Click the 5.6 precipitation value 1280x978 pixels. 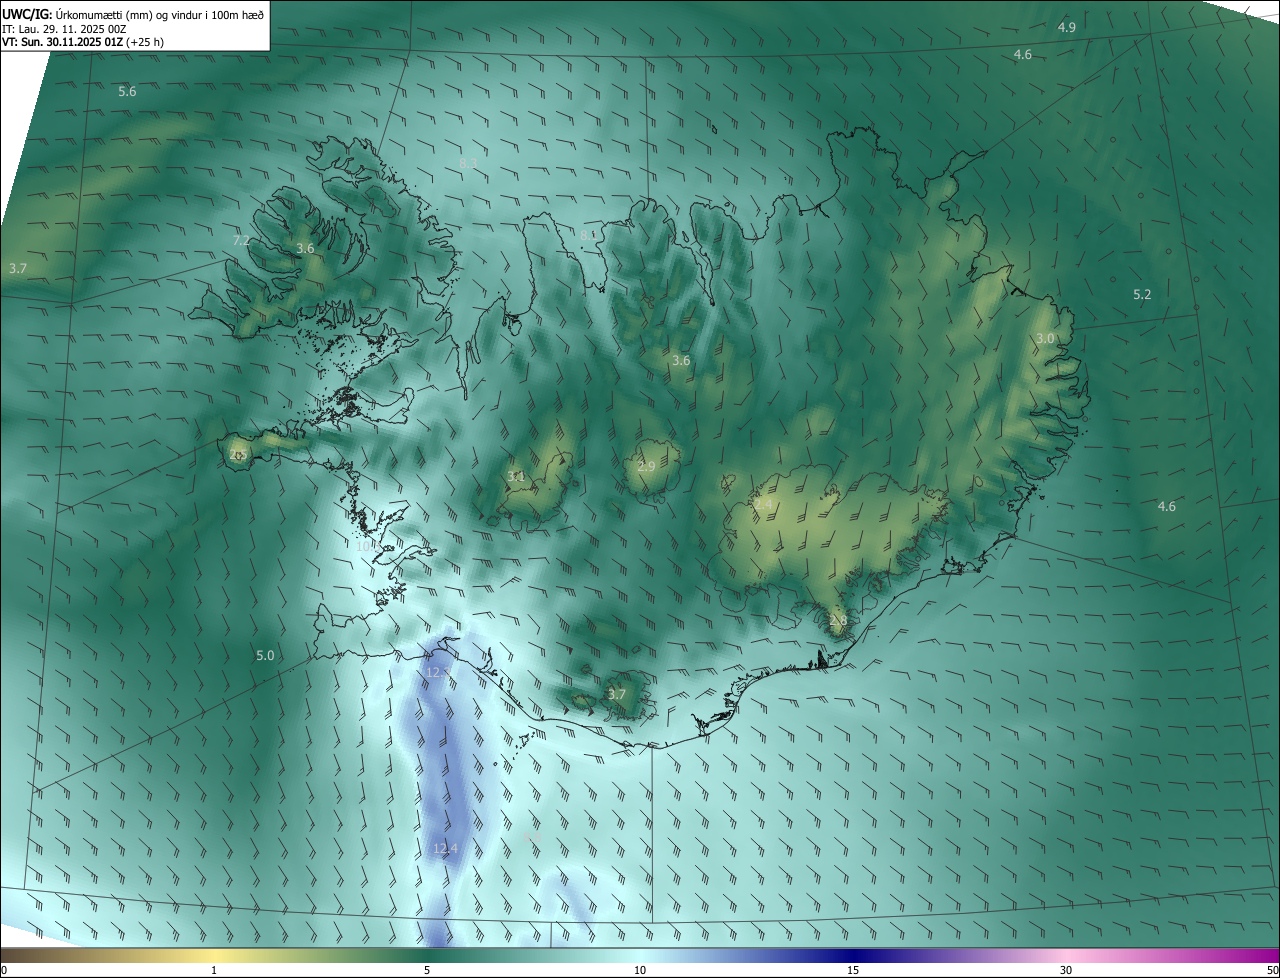(x=127, y=91)
